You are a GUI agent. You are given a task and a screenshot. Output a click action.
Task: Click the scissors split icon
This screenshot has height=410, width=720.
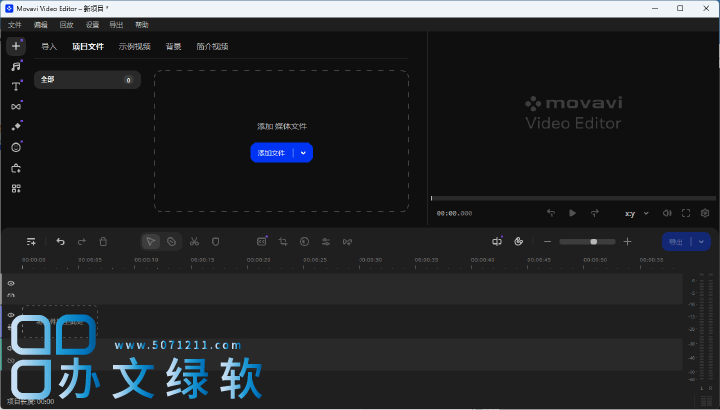194,242
